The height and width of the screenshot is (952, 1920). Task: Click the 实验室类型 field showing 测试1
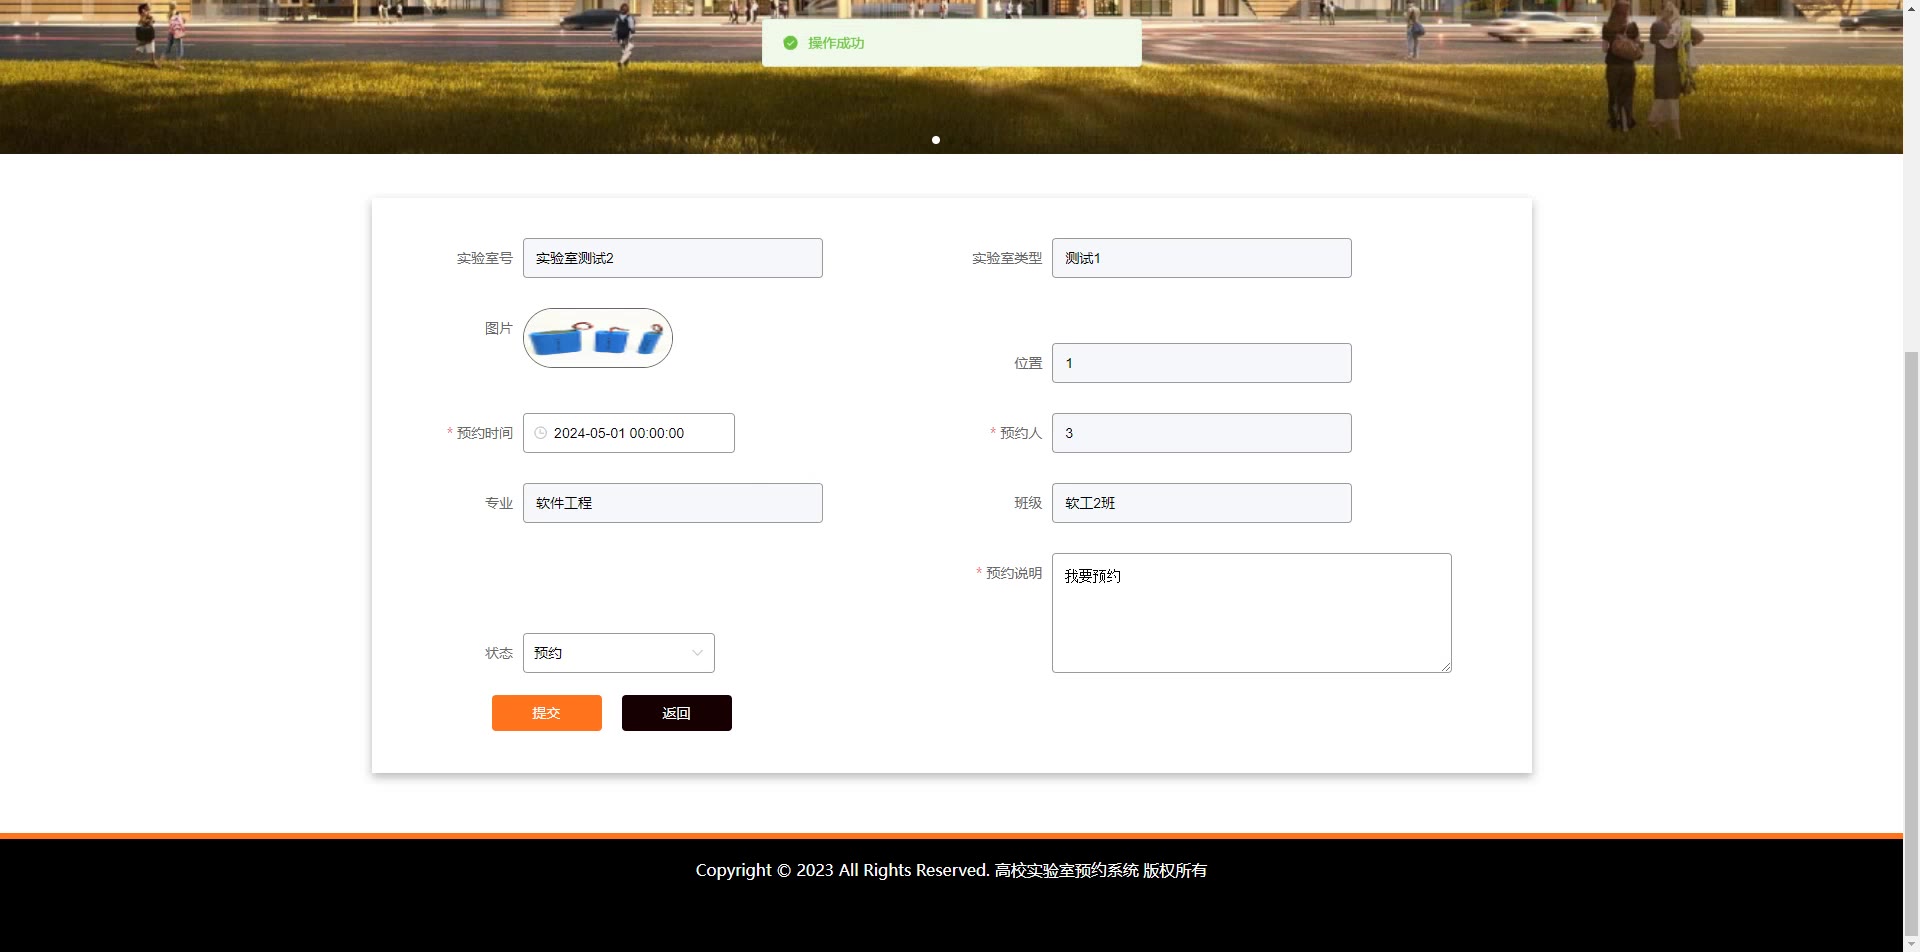coord(1201,258)
